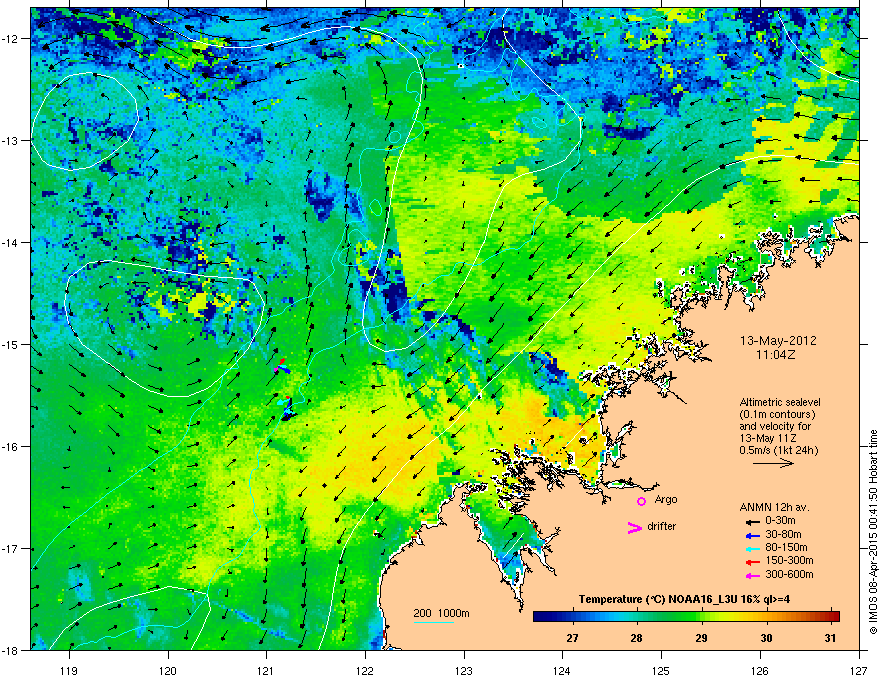The image size is (880, 680).
Task: Click the '0-30m' depth label
Action: (780, 521)
